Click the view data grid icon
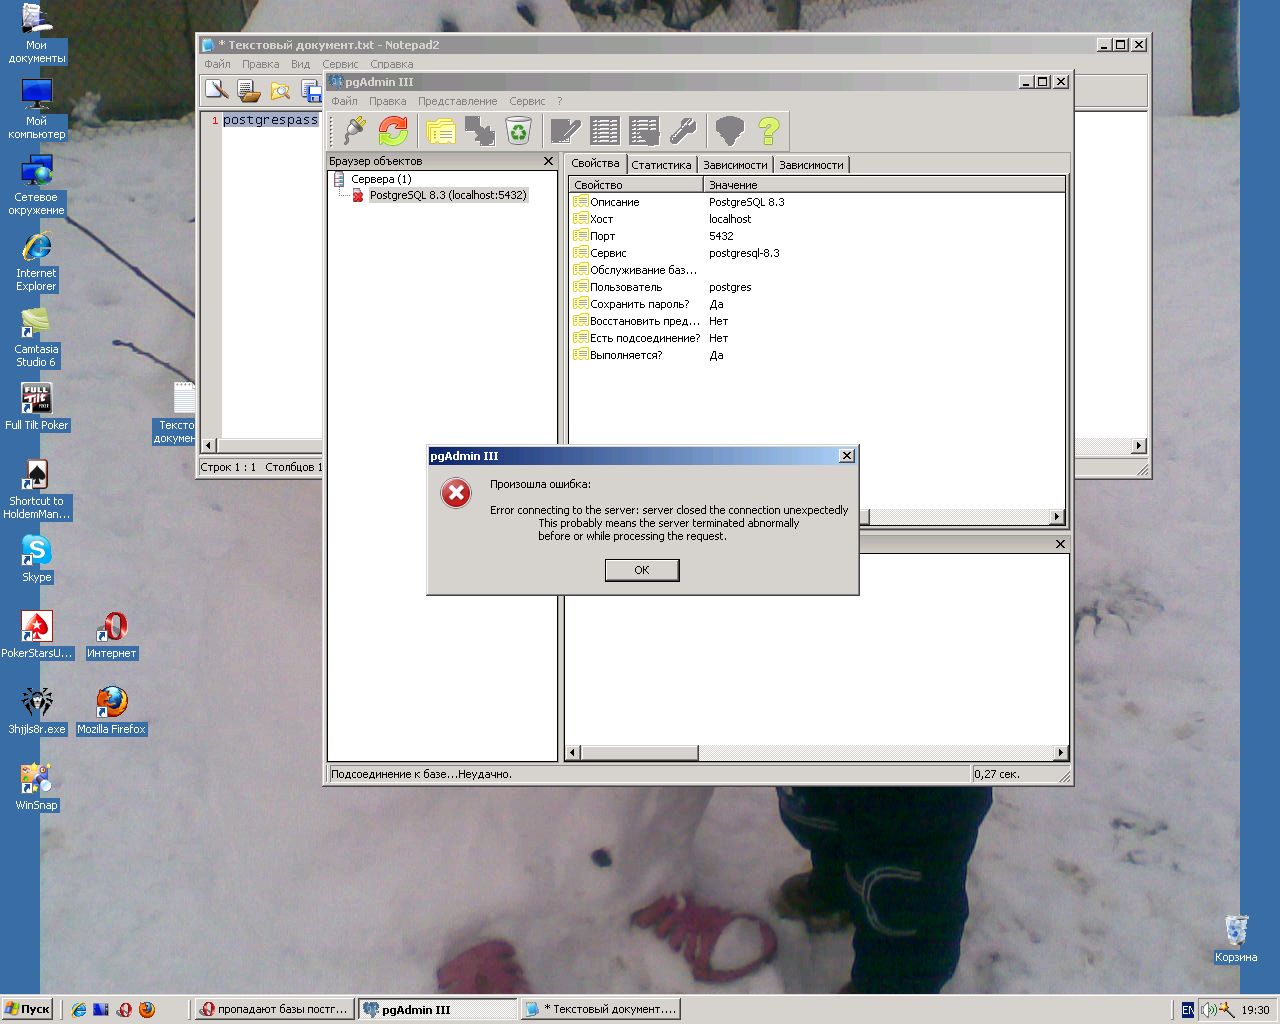The width and height of the screenshot is (1280, 1024). pyautogui.click(x=605, y=131)
